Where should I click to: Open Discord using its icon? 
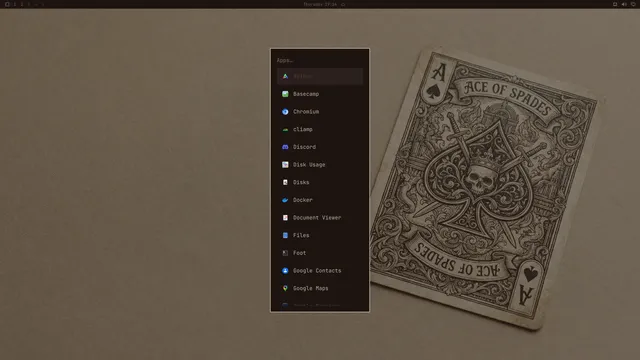point(285,147)
